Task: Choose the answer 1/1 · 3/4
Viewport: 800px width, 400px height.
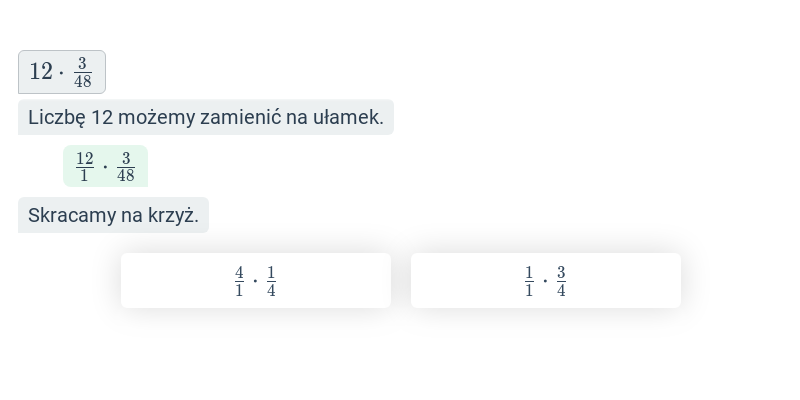Action: point(545,281)
